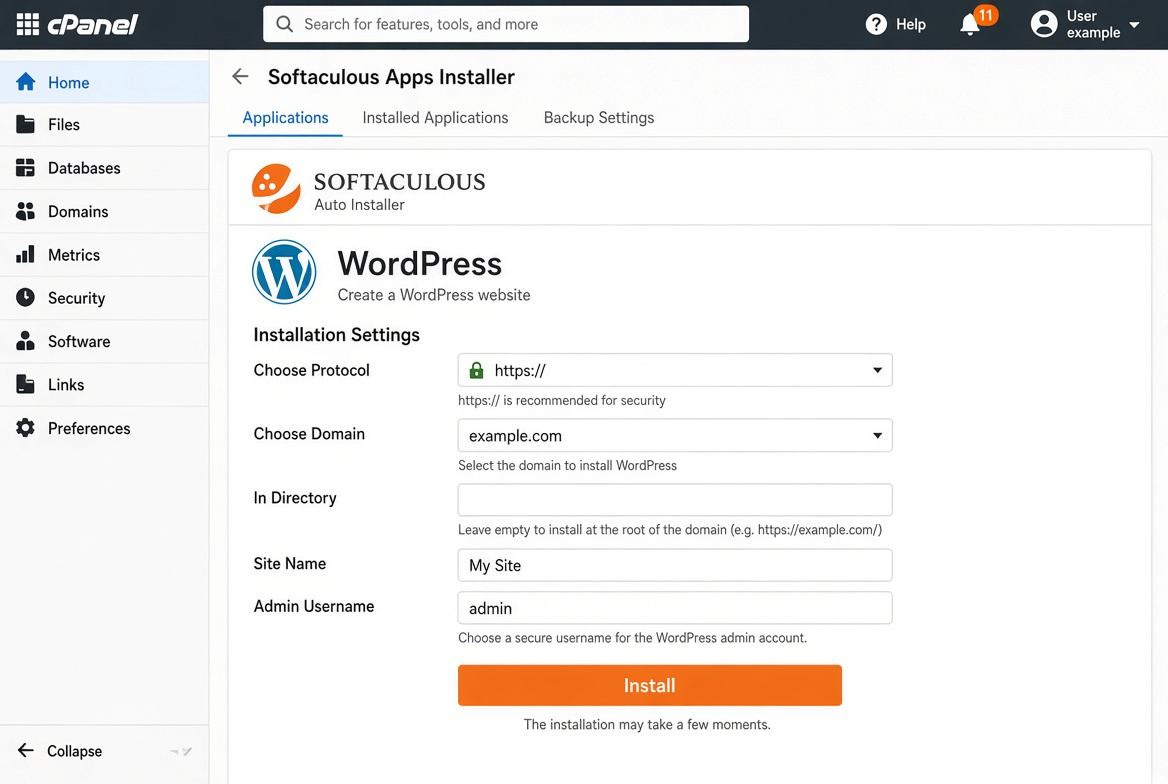Focus the Admin Username field with admin
The height and width of the screenshot is (784, 1168).
pos(675,608)
